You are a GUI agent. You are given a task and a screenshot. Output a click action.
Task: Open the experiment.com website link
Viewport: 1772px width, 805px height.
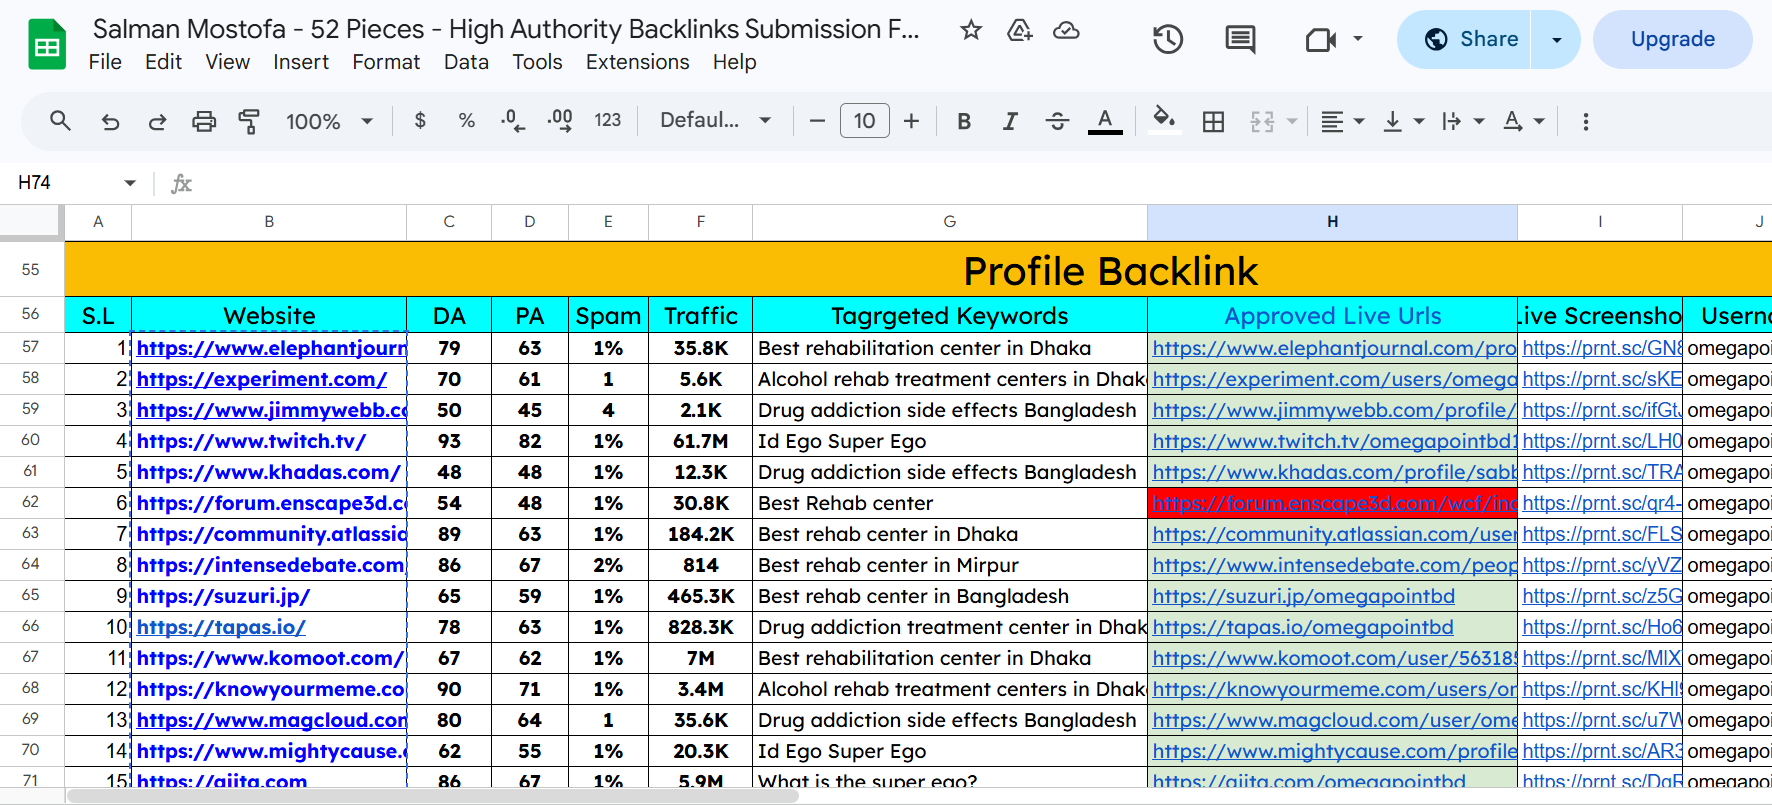261,379
